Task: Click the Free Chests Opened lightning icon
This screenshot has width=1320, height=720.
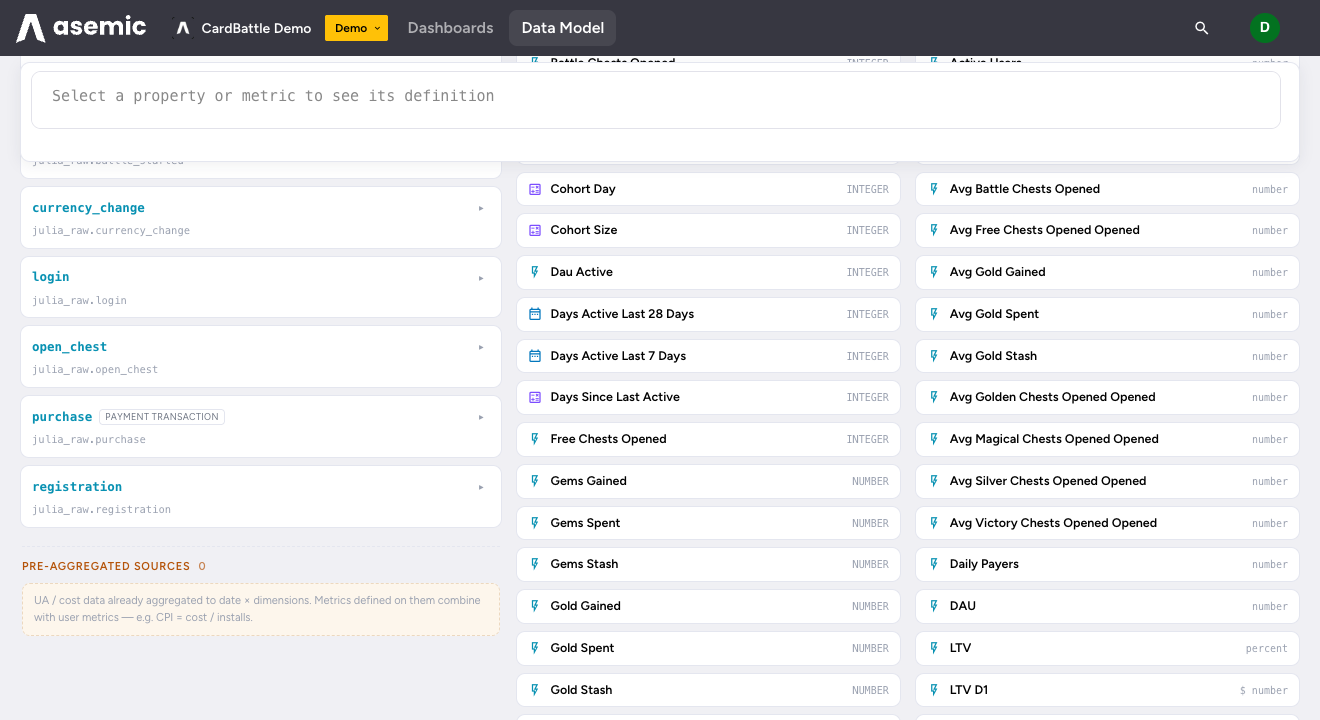Action: [x=535, y=439]
